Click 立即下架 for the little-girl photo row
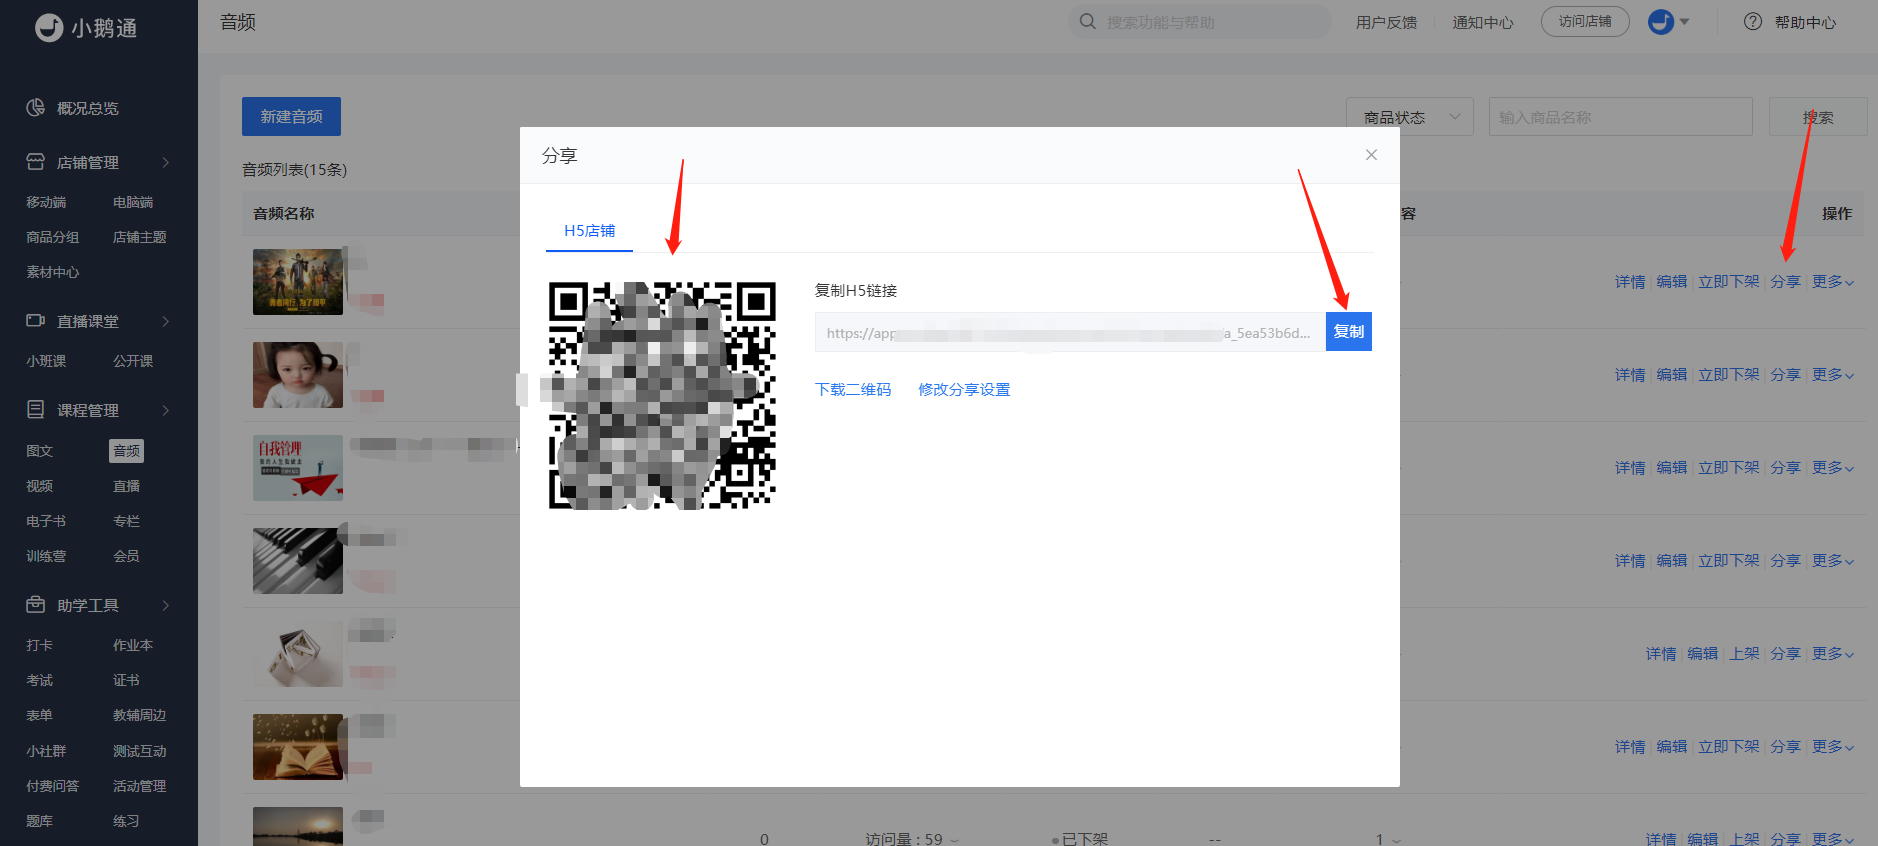Screen dimensions: 1878x846 pos(1729,375)
